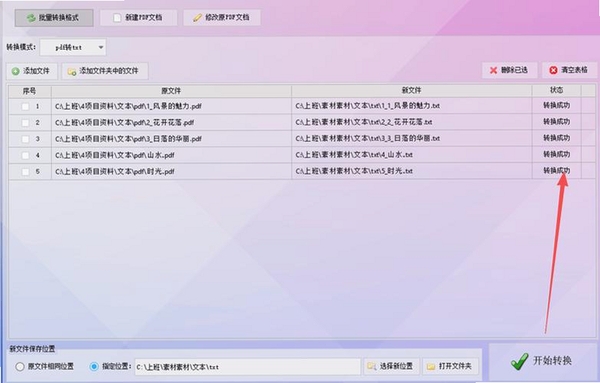
Task: Click the 删除已选 button
Action: [x=509, y=70]
